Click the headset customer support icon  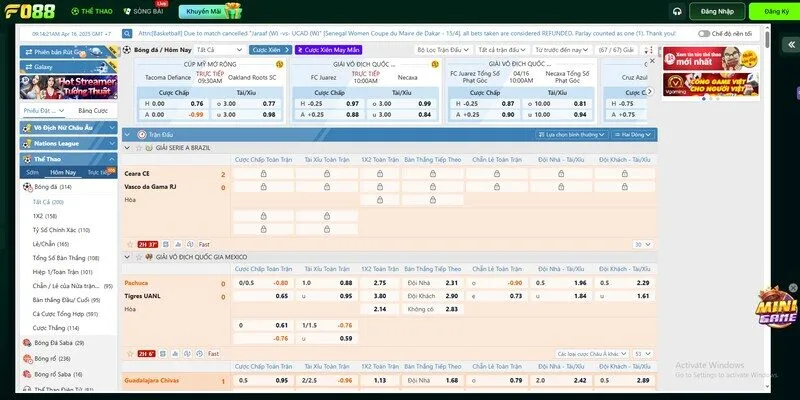tap(677, 11)
